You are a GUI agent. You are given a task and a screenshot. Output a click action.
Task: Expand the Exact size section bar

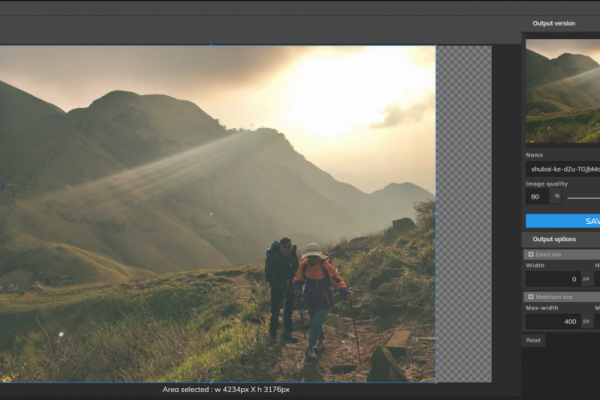pos(562,255)
